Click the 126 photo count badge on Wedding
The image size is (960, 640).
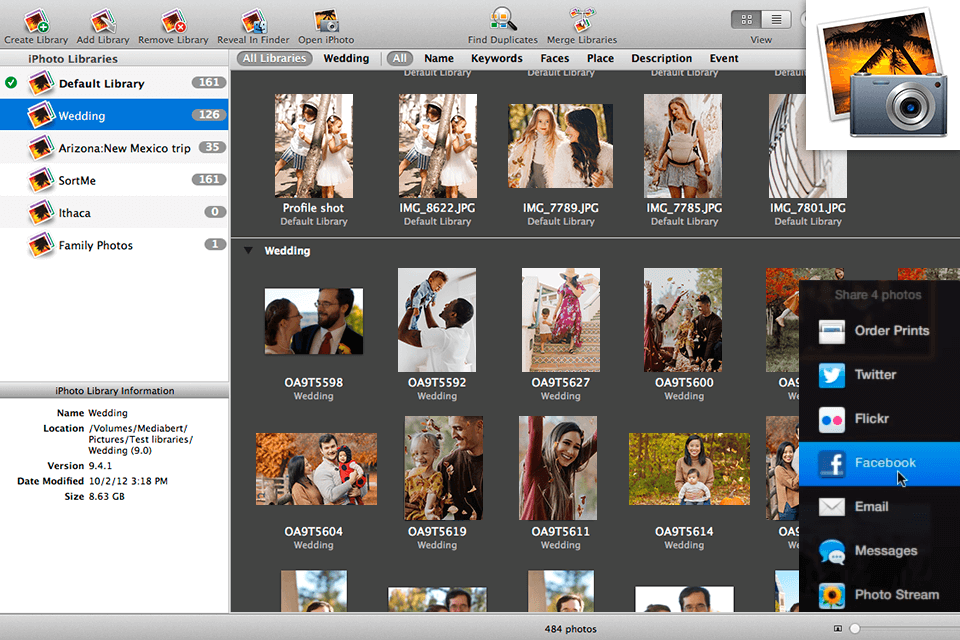click(209, 115)
